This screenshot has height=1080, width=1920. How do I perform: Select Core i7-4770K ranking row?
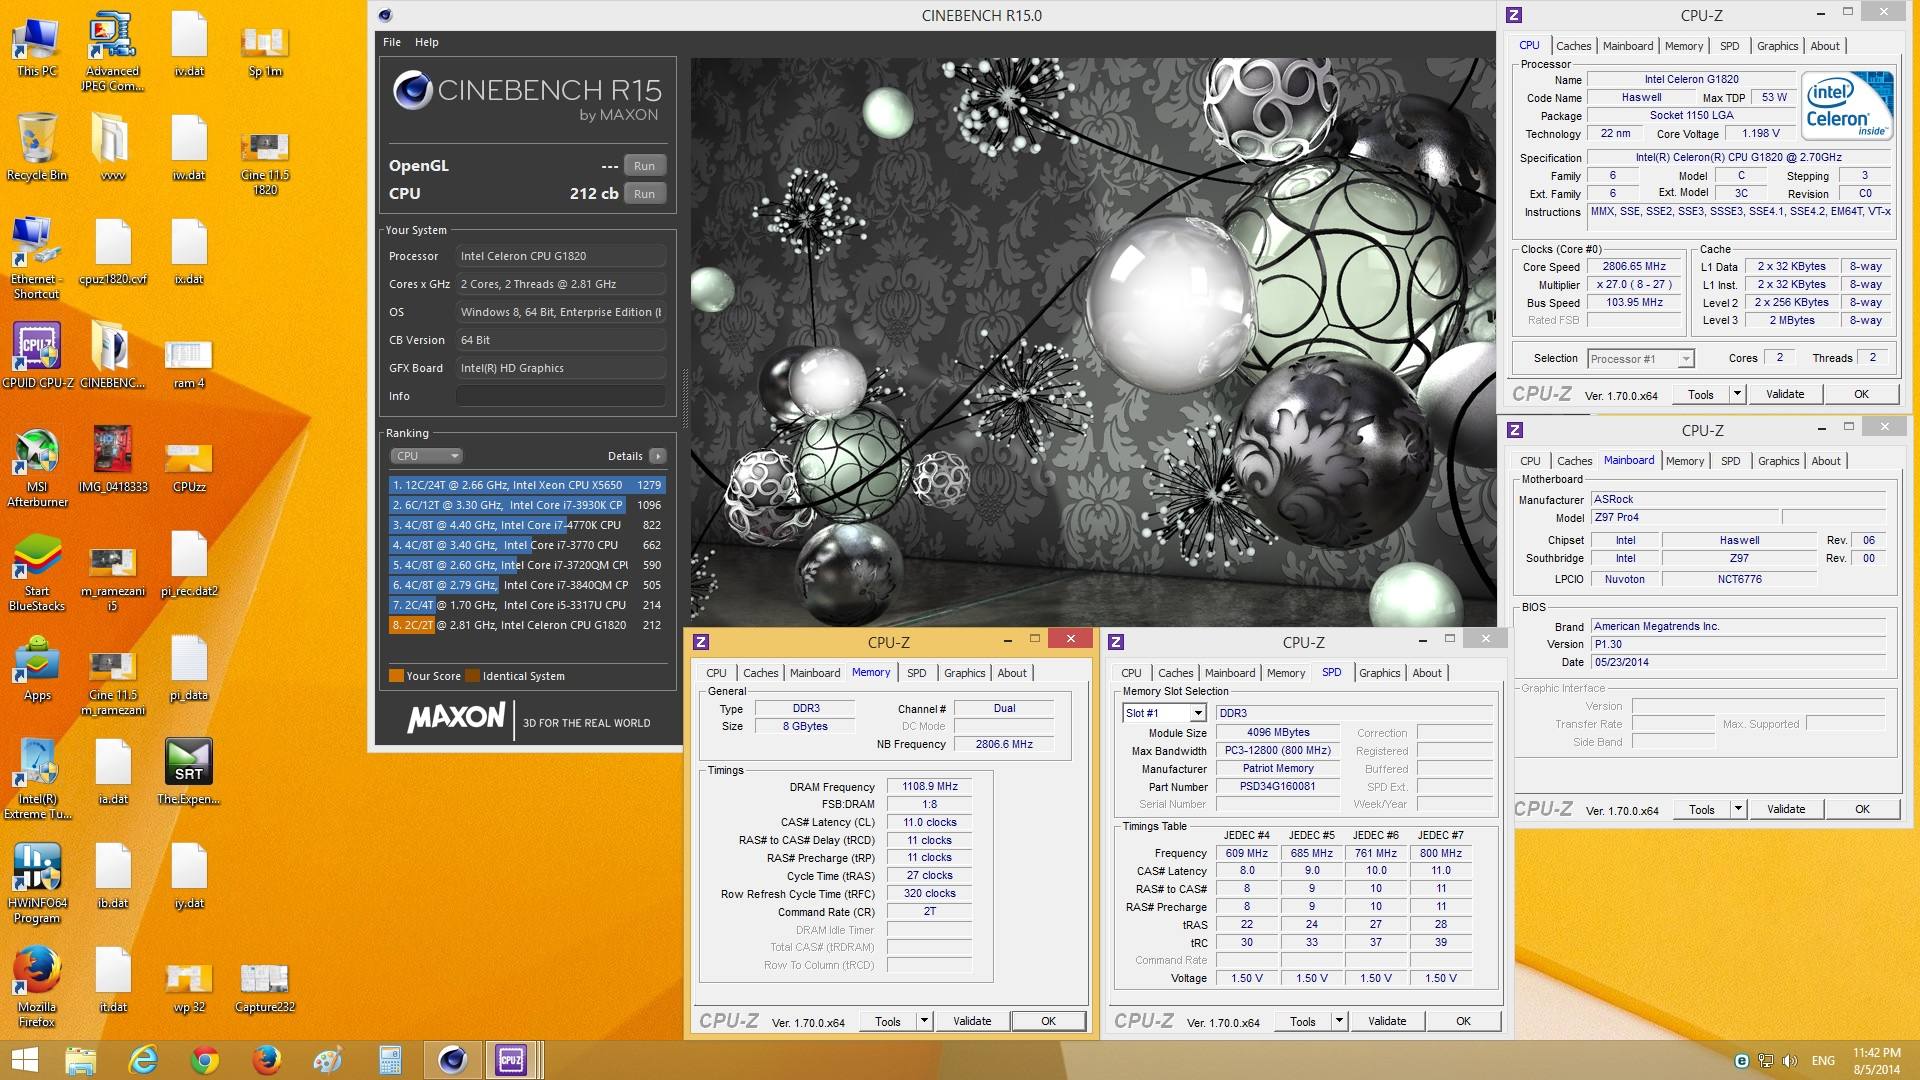(x=527, y=525)
